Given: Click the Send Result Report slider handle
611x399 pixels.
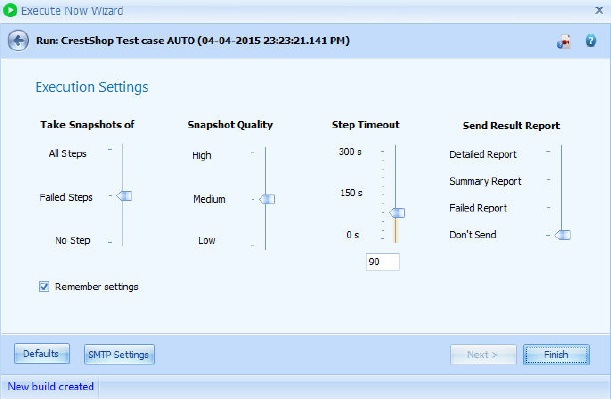Looking at the screenshot, I should click(x=563, y=235).
